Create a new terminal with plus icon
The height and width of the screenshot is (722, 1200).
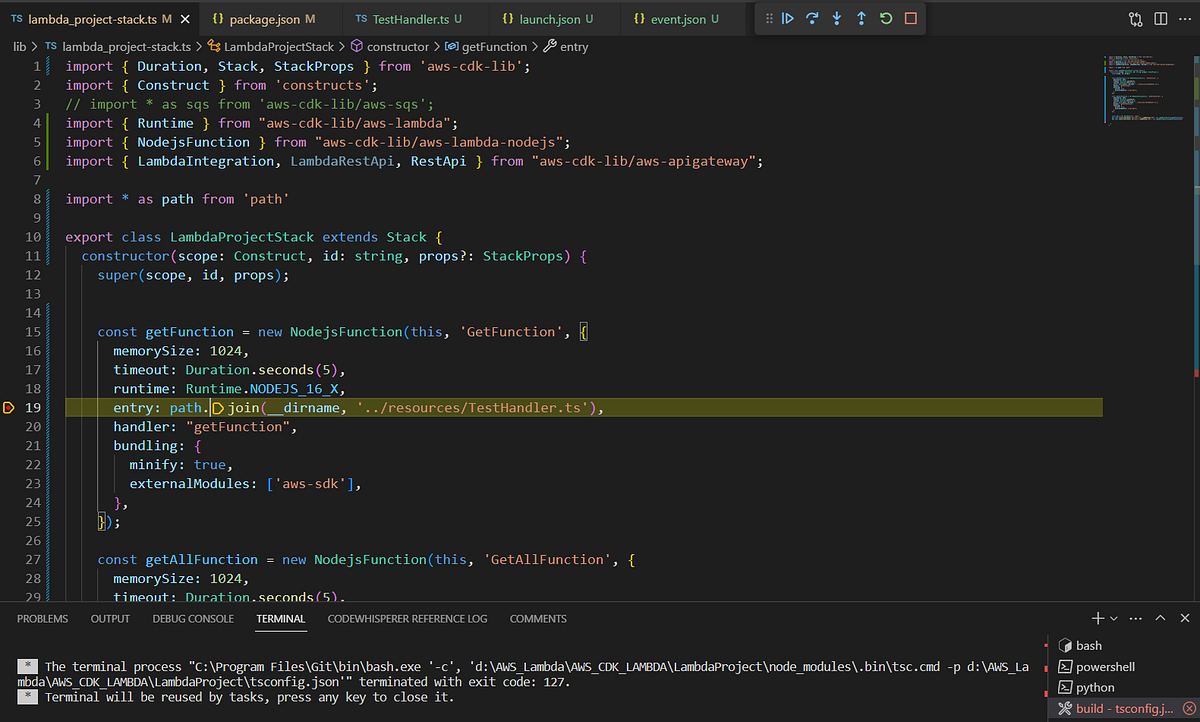tap(1098, 619)
